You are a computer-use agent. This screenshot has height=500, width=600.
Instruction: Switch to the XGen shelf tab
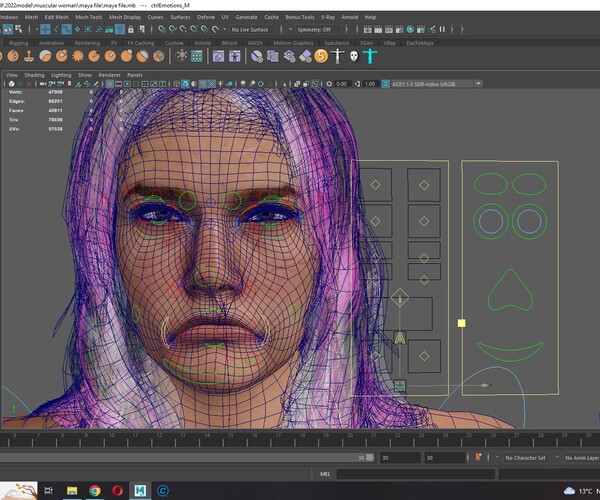pos(367,43)
